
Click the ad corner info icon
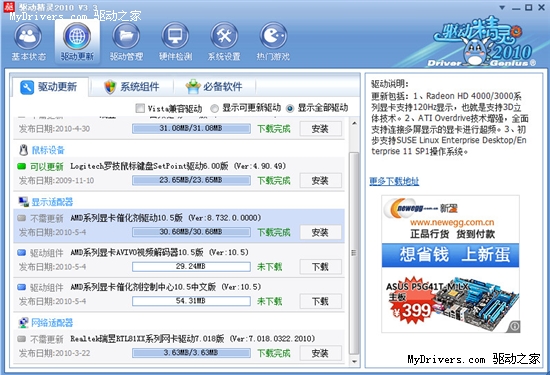pos(514,326)
